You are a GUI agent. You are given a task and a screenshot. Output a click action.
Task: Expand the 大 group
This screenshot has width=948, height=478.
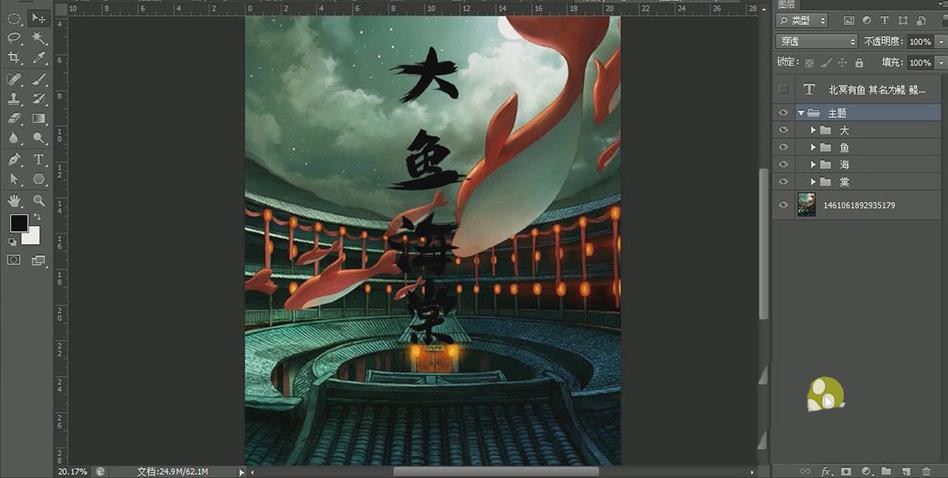(813, 130)
